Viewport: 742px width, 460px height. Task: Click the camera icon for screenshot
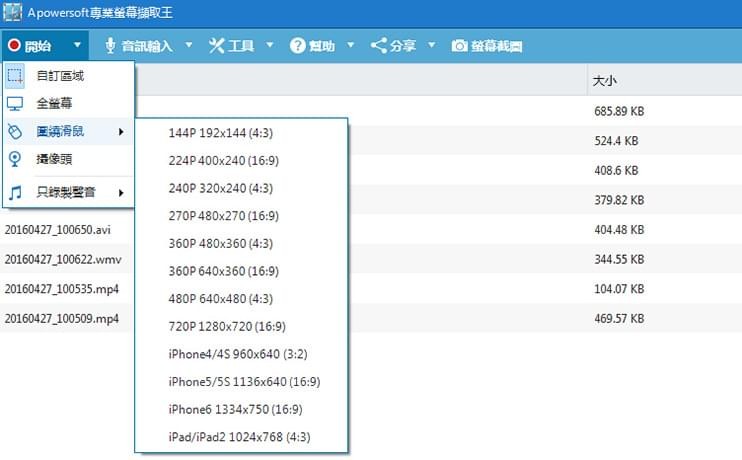coord(459,45)
